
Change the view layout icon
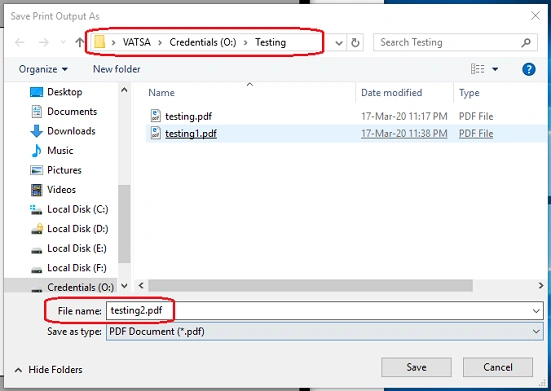[478, 69]
